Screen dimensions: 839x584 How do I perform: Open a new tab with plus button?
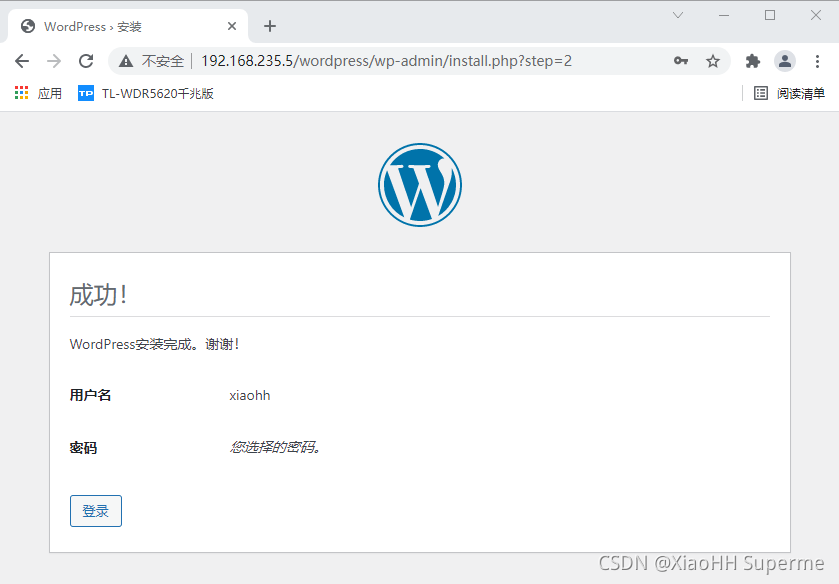tap(270, 26)
